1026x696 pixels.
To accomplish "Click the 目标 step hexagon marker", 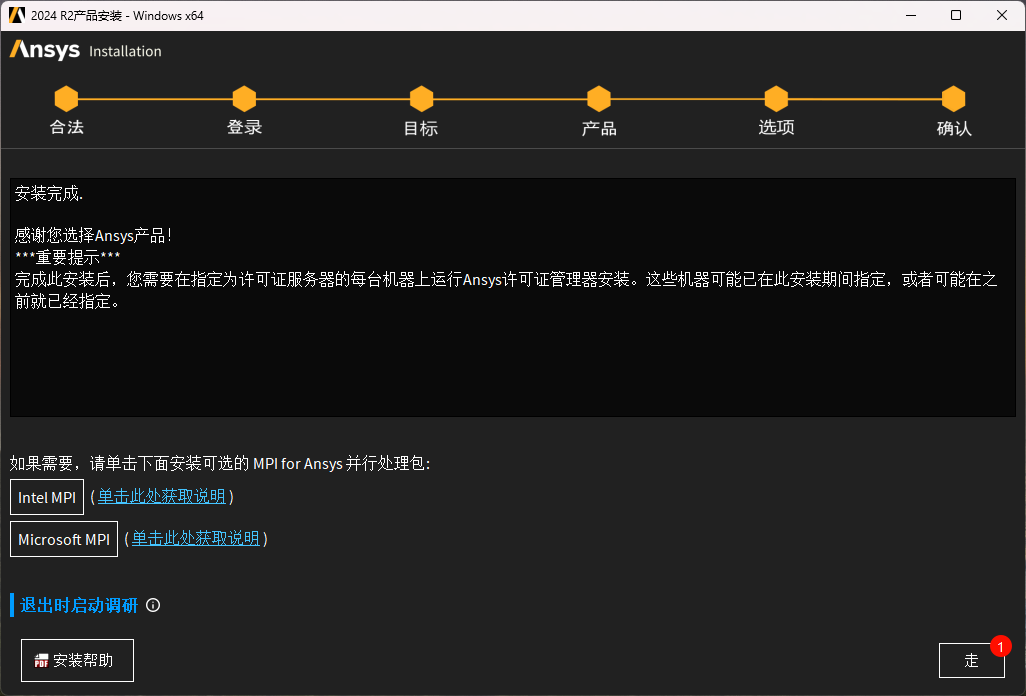I will [421, 99].
